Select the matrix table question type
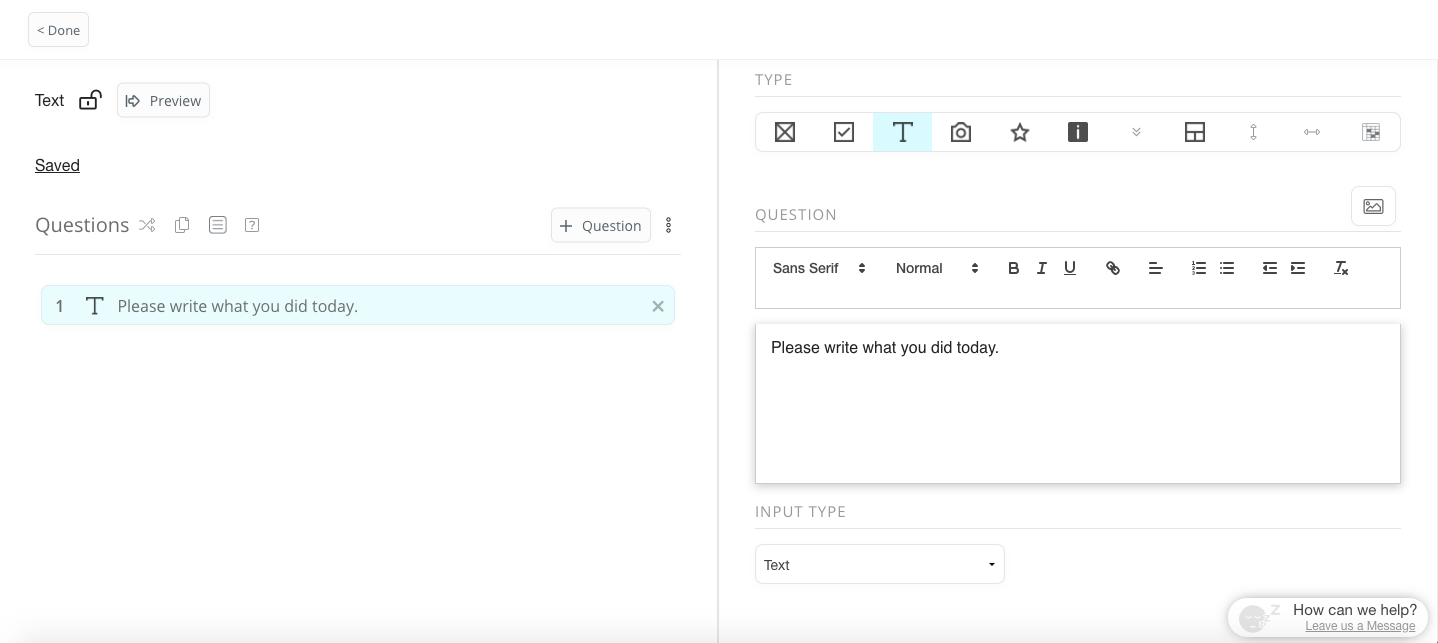1438x643 pixels. 1371,132
